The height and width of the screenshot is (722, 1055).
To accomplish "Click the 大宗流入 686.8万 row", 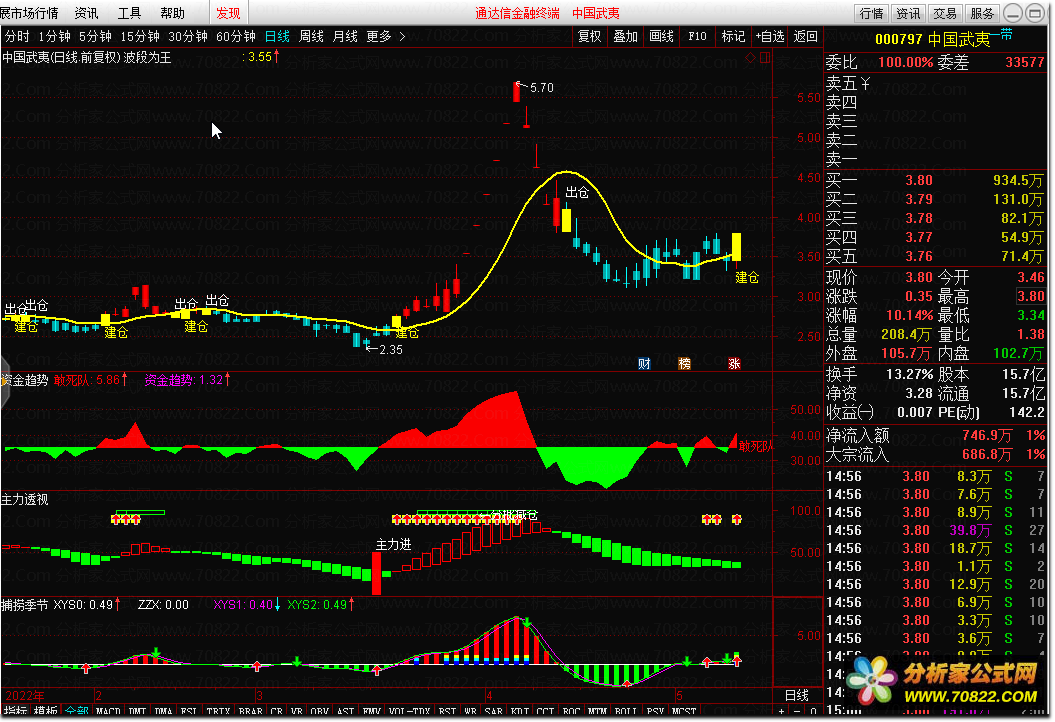I will [935, 454].
